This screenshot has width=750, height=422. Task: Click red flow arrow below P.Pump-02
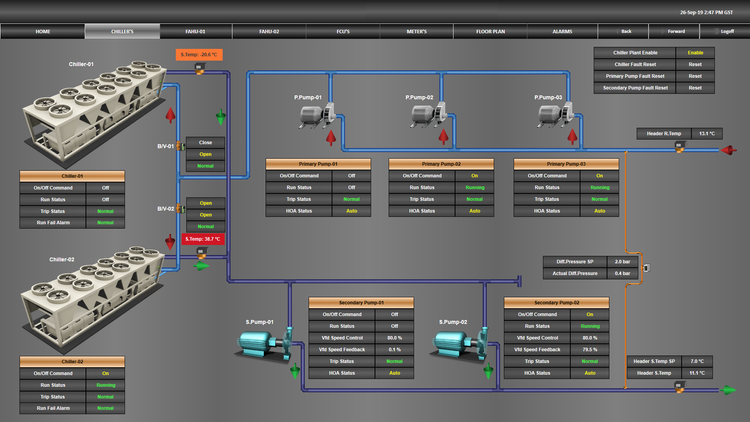point(443,137)
